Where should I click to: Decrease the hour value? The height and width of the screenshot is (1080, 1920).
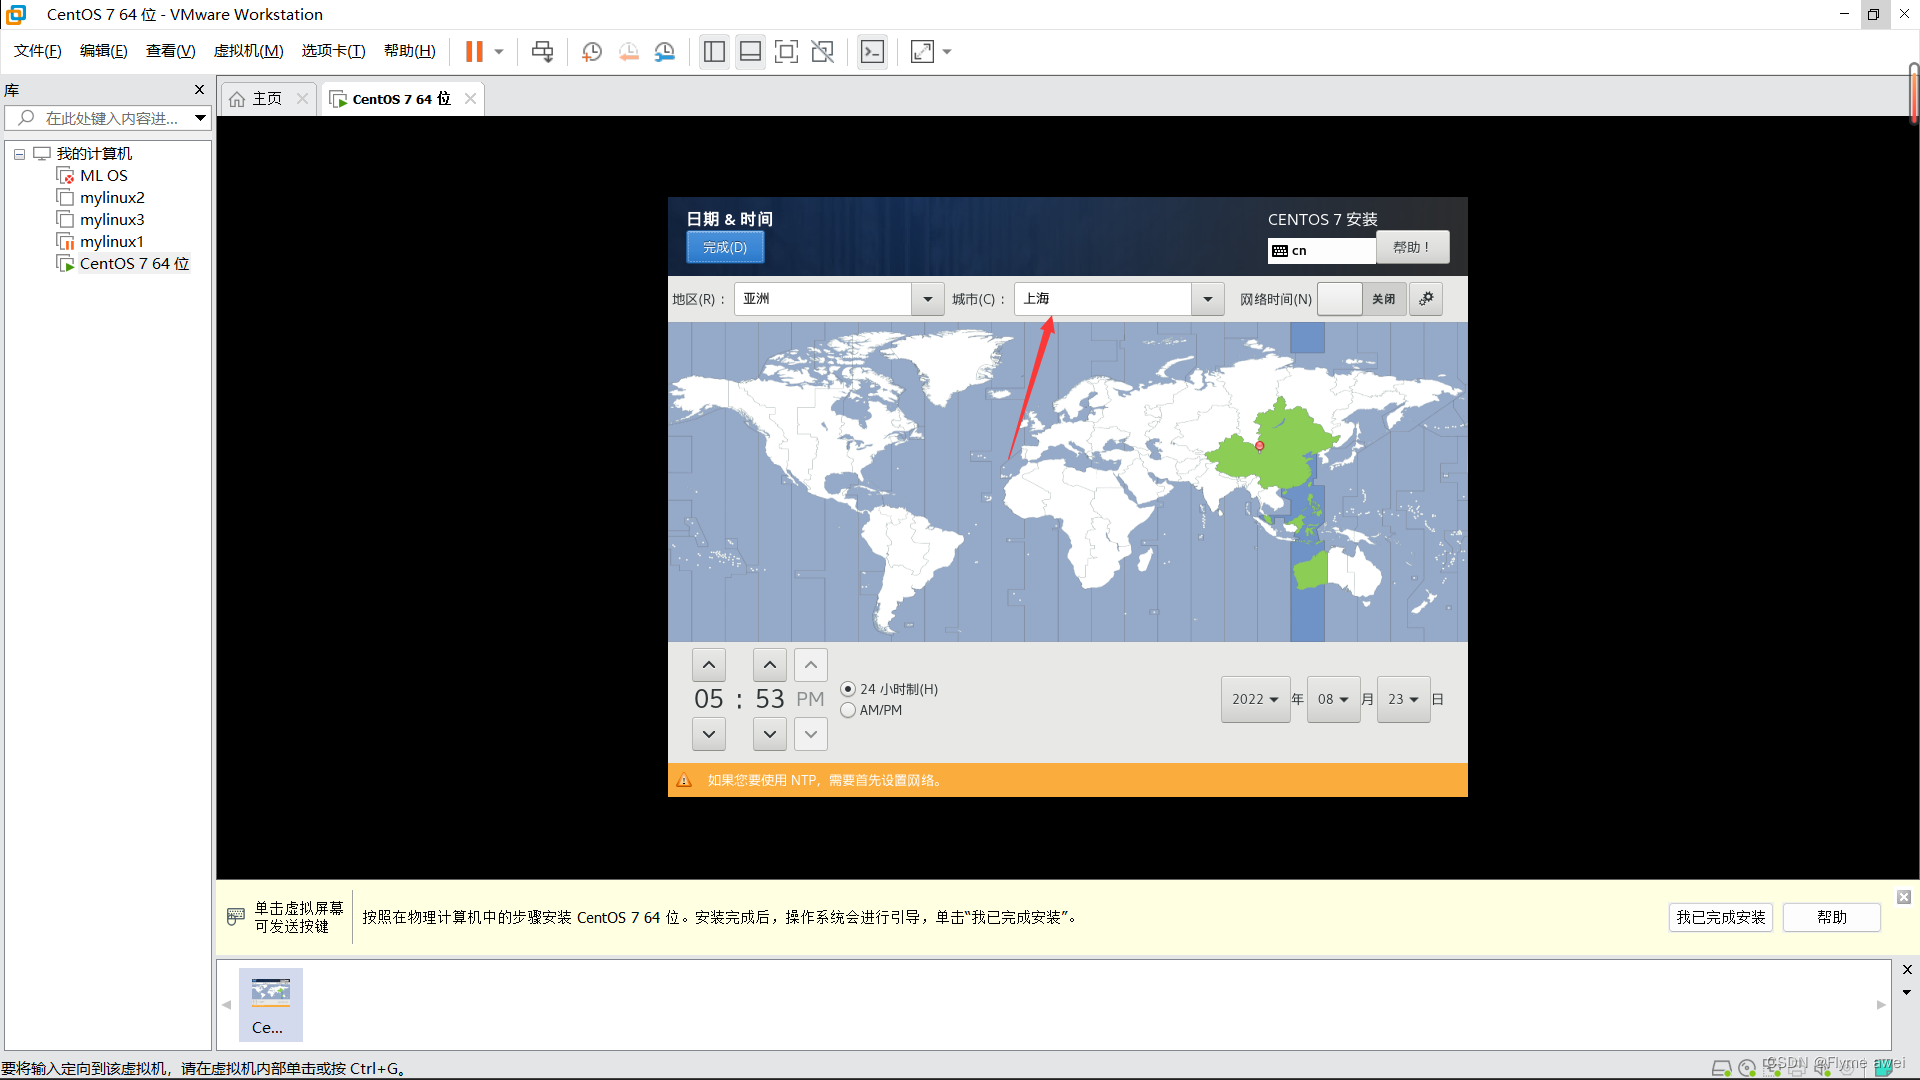(709, 734)
